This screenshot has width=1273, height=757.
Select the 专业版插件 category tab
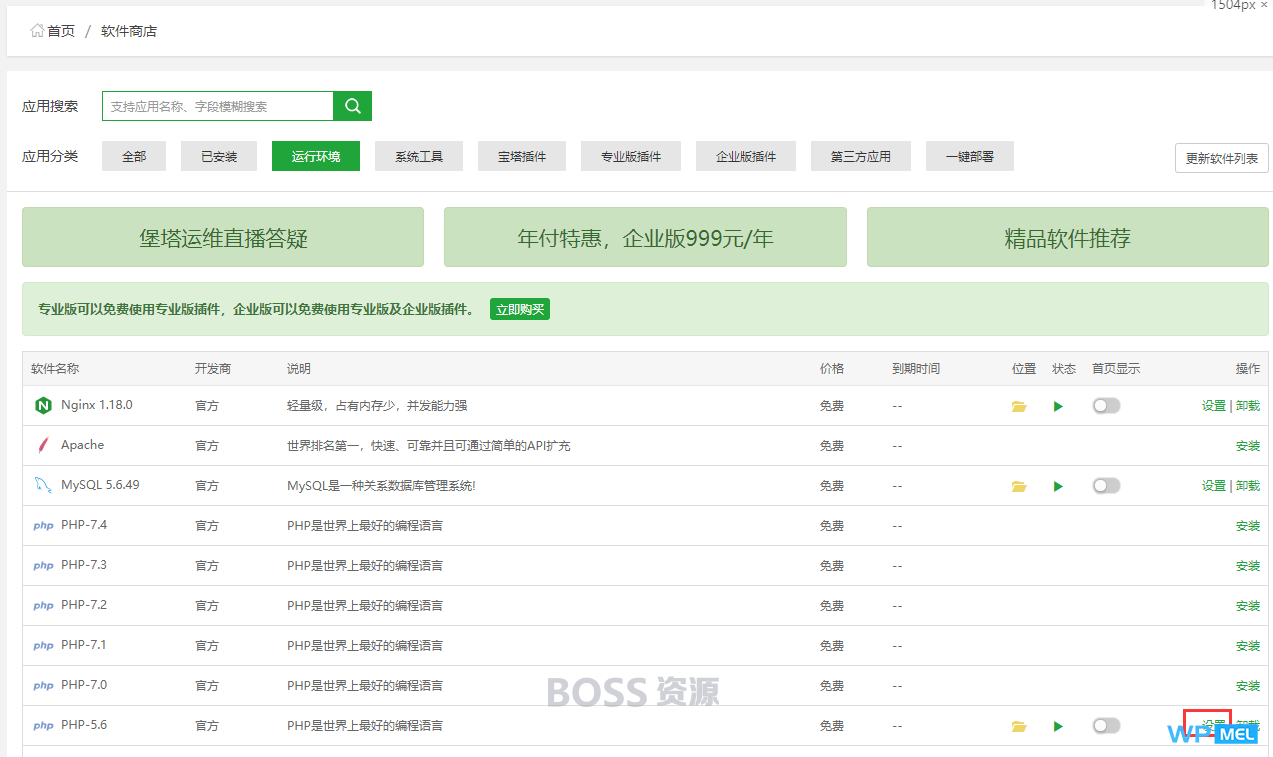631,156
